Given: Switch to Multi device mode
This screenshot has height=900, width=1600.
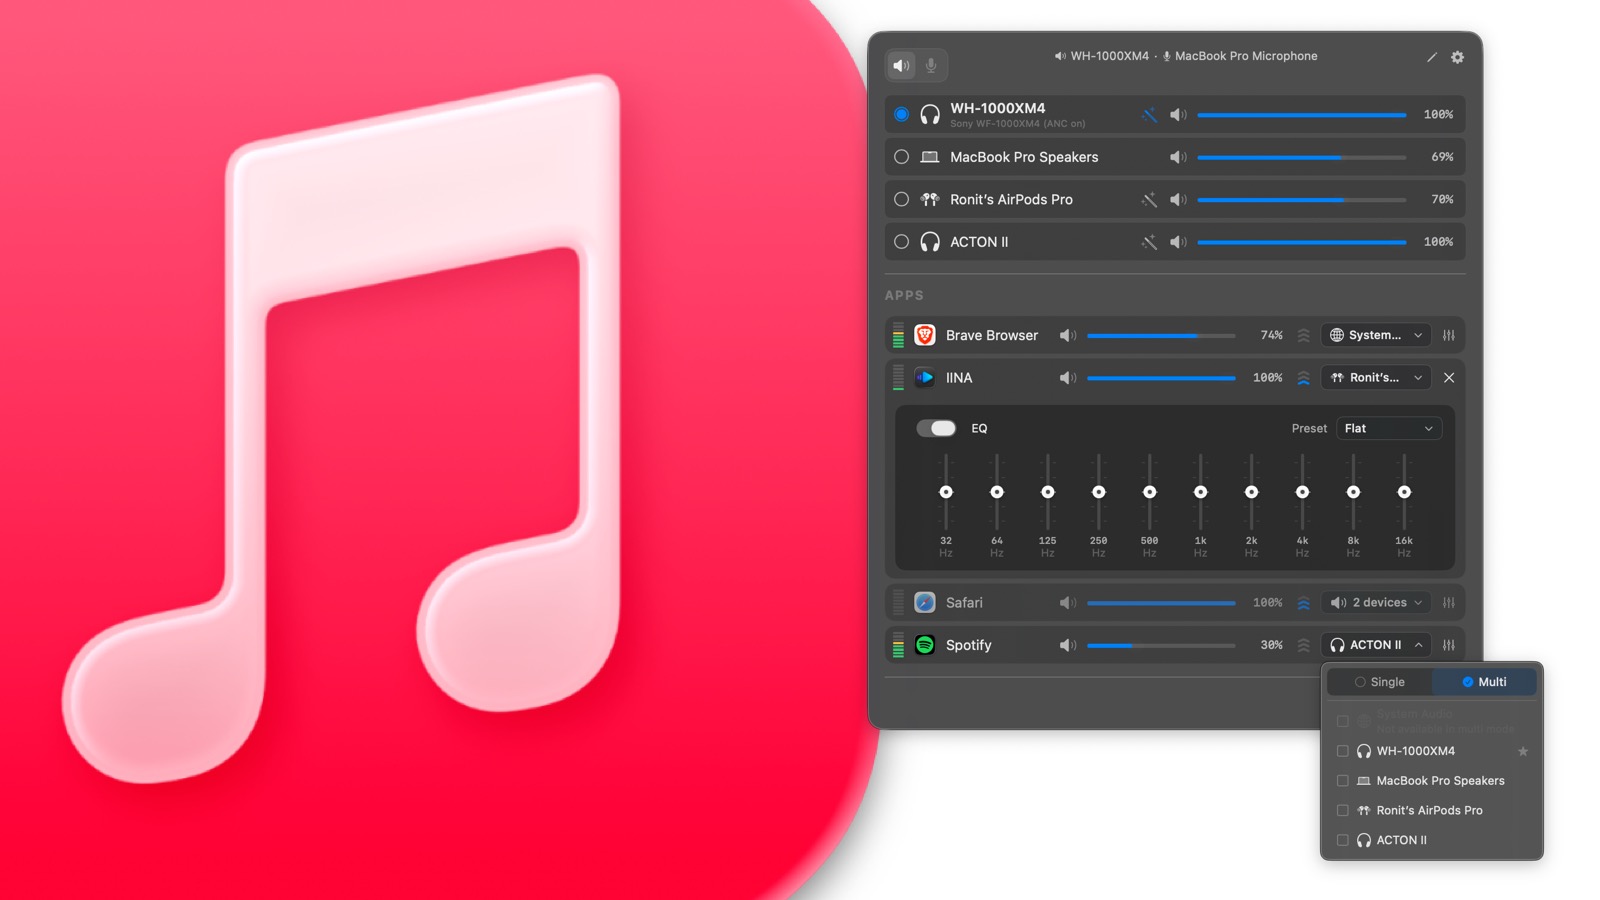Looking at the screenshot, I should (1484, 682).
